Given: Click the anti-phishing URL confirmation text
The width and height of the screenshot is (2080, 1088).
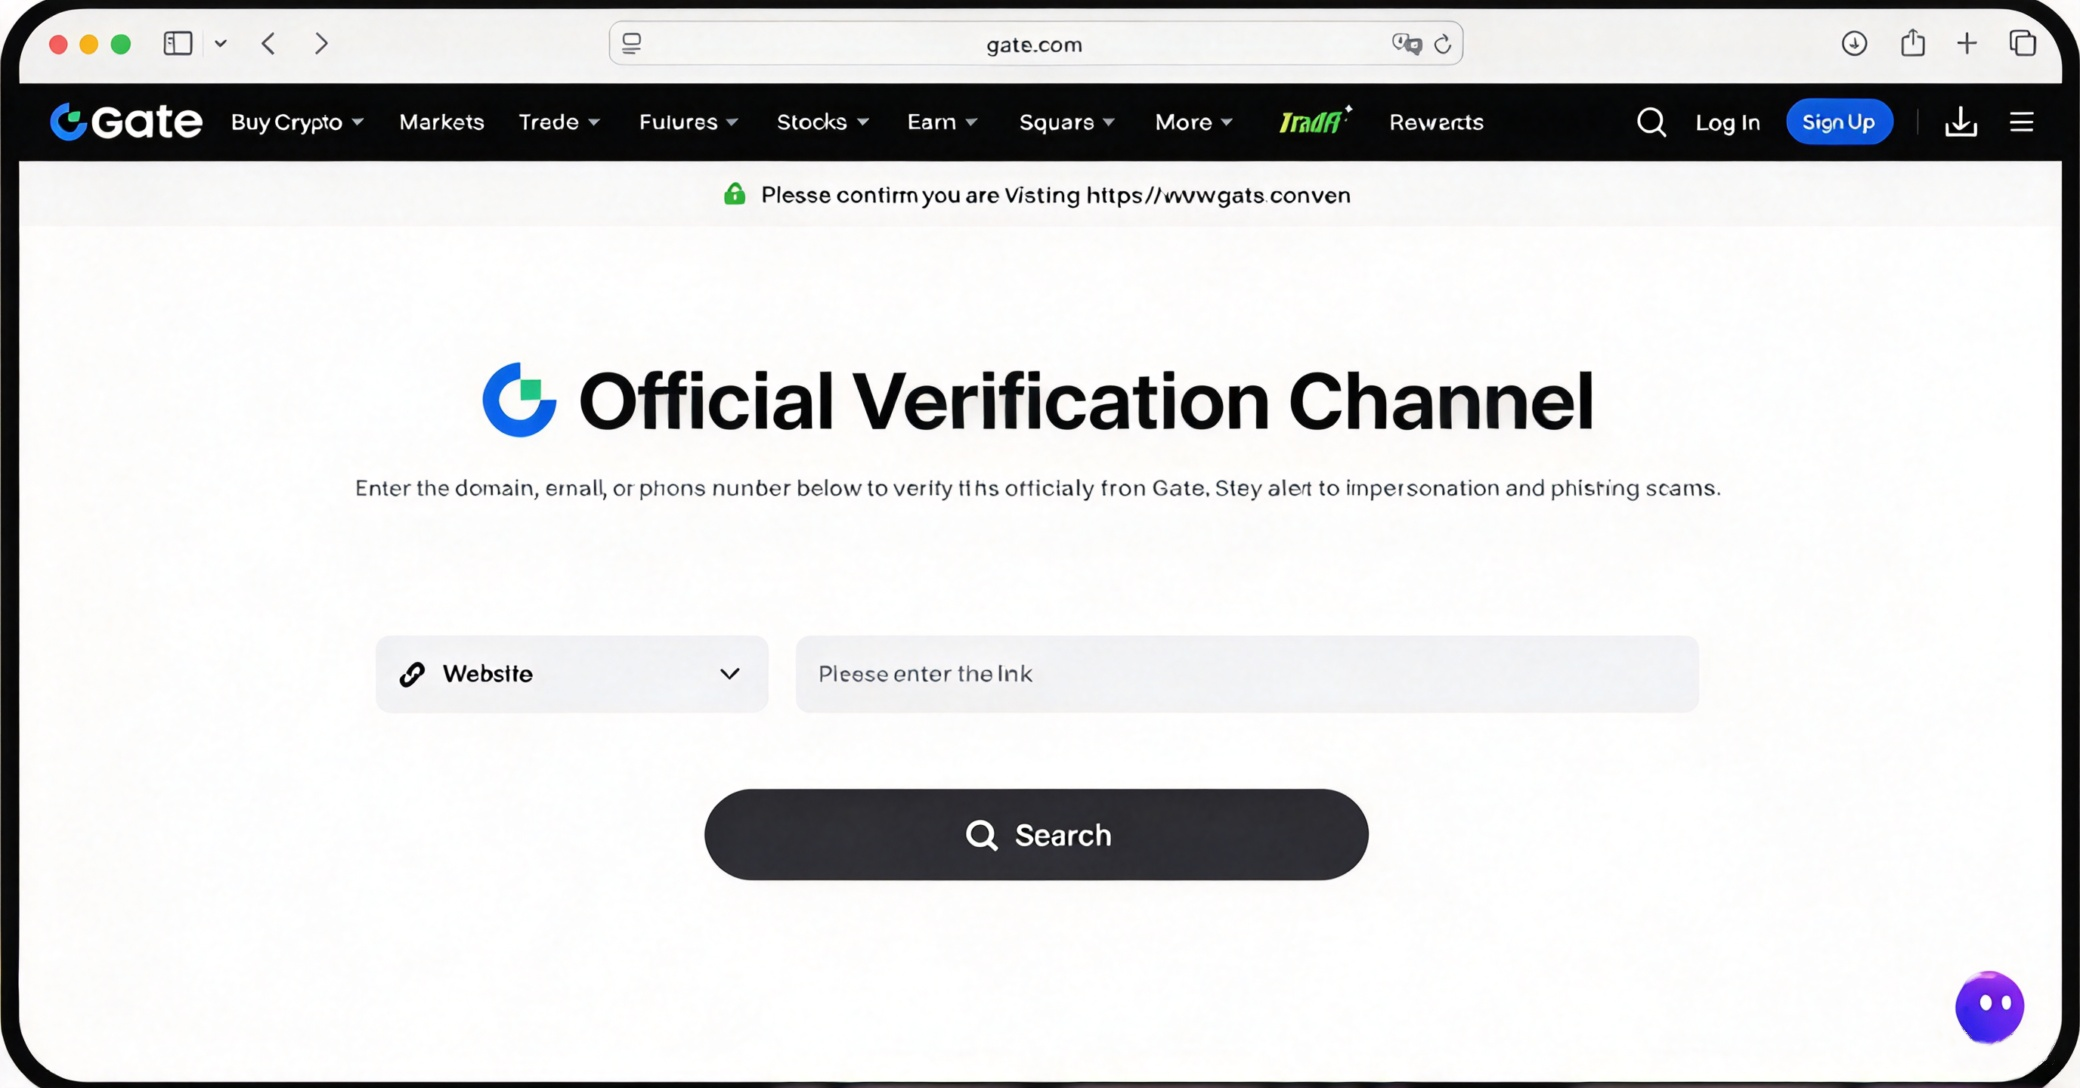Looking at the screenshot, I should 1055,195.
